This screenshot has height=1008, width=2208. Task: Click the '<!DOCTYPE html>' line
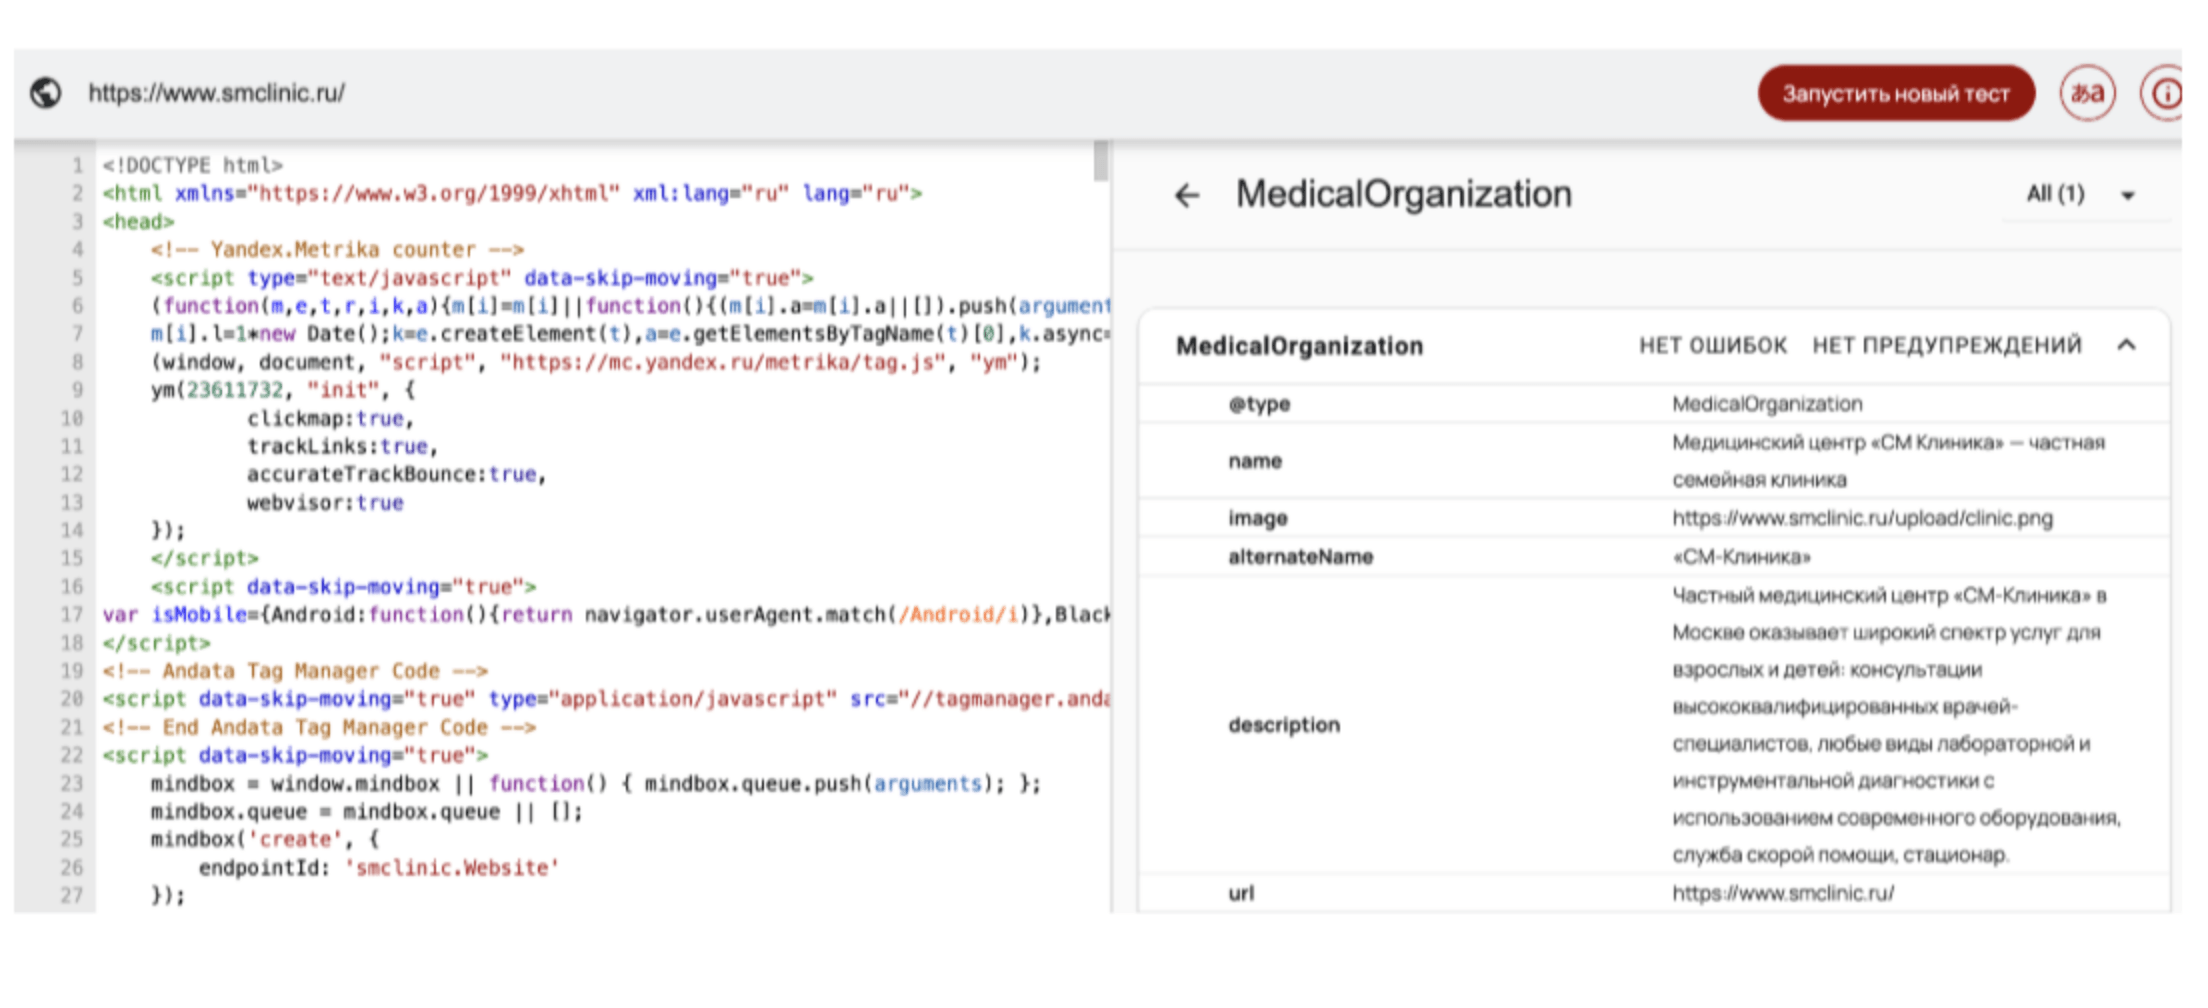click(192, 165)
